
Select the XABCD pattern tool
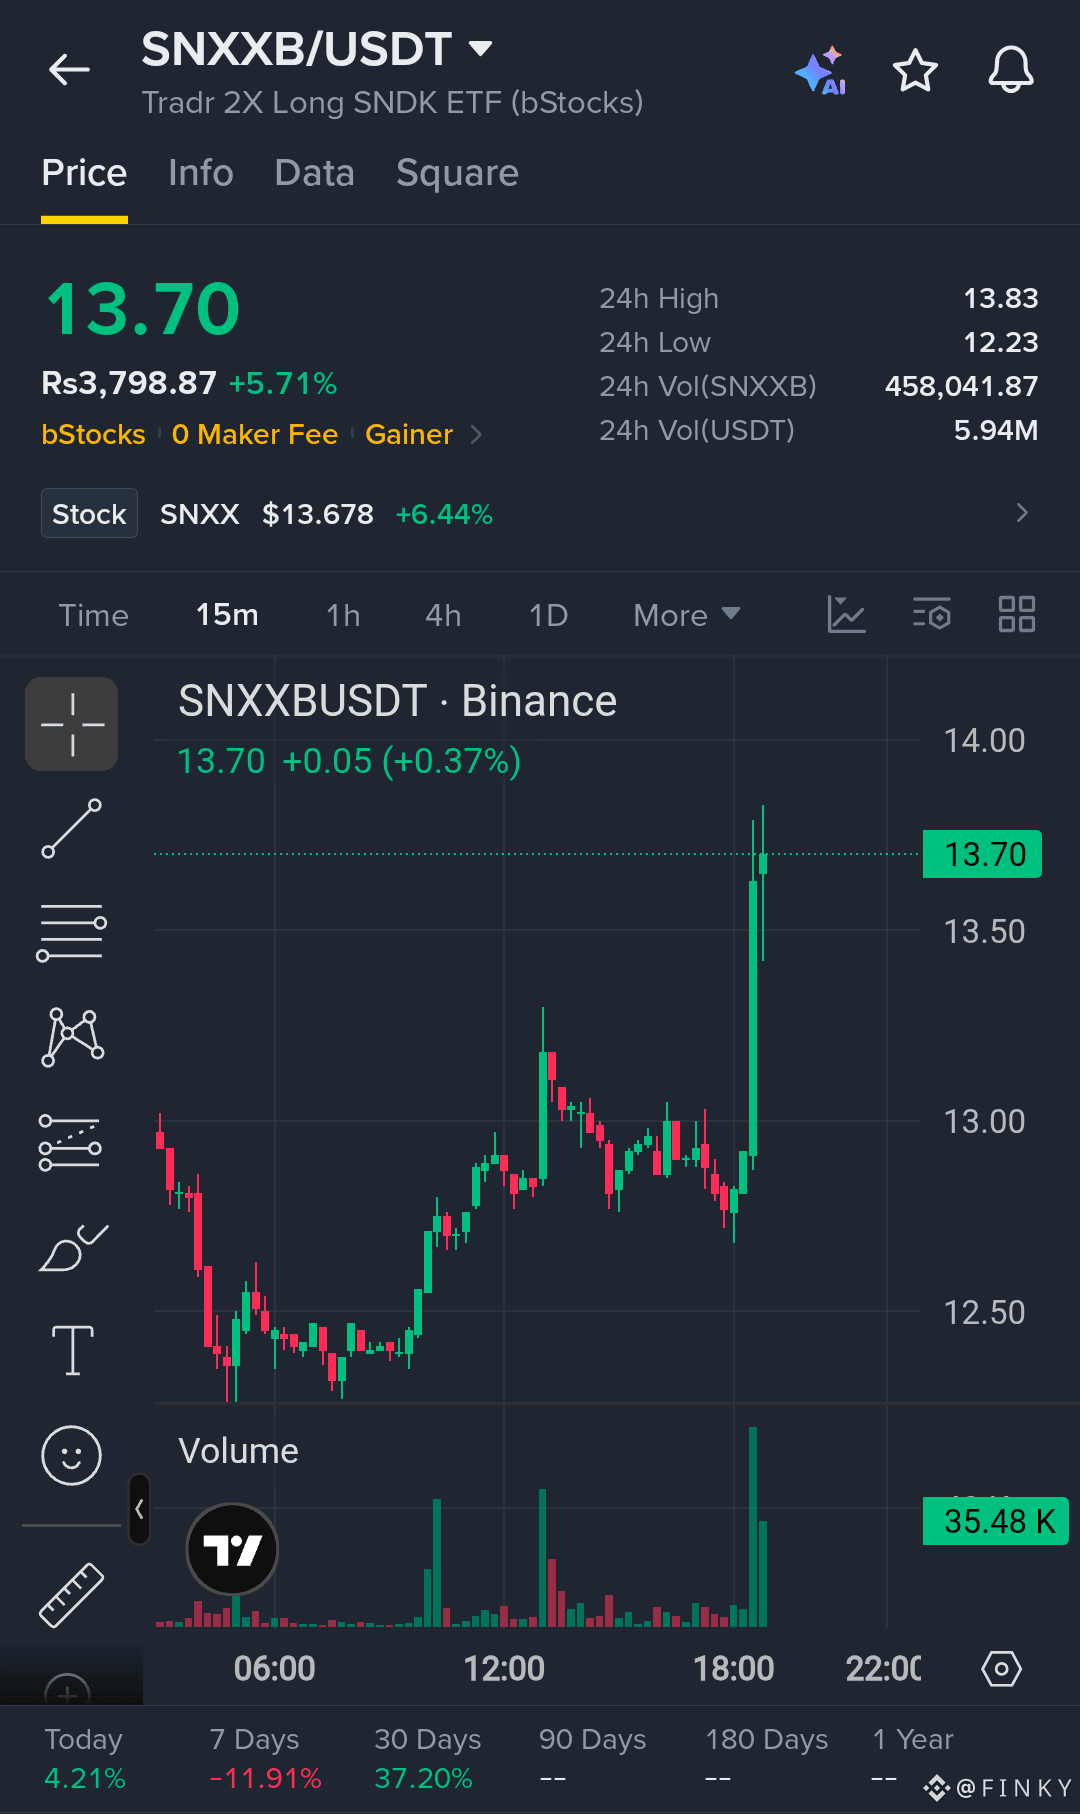click(72, 1037)
